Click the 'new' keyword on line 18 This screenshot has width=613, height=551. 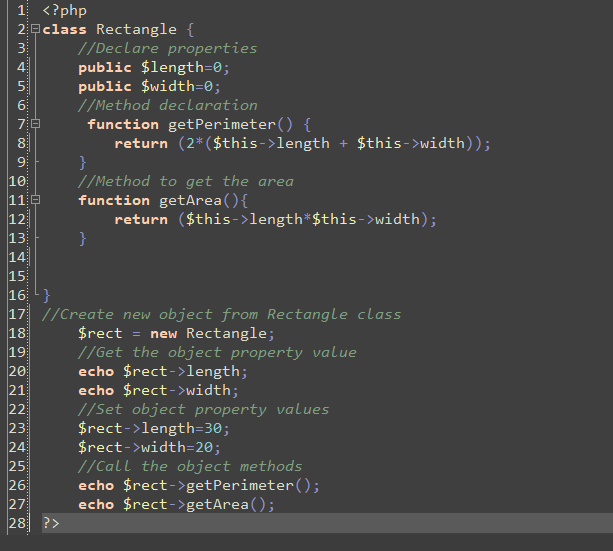pos(163,334)
